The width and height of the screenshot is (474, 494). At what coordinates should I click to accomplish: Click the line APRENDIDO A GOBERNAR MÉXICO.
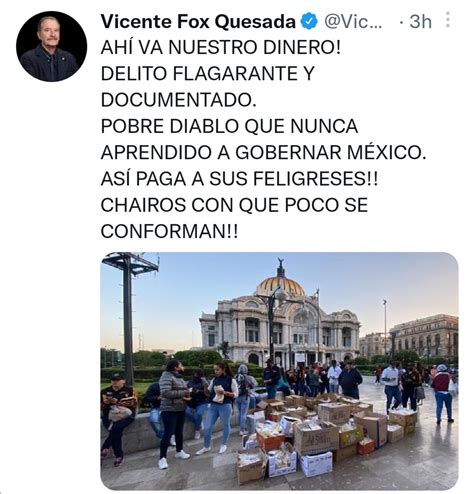pos(264,153)
